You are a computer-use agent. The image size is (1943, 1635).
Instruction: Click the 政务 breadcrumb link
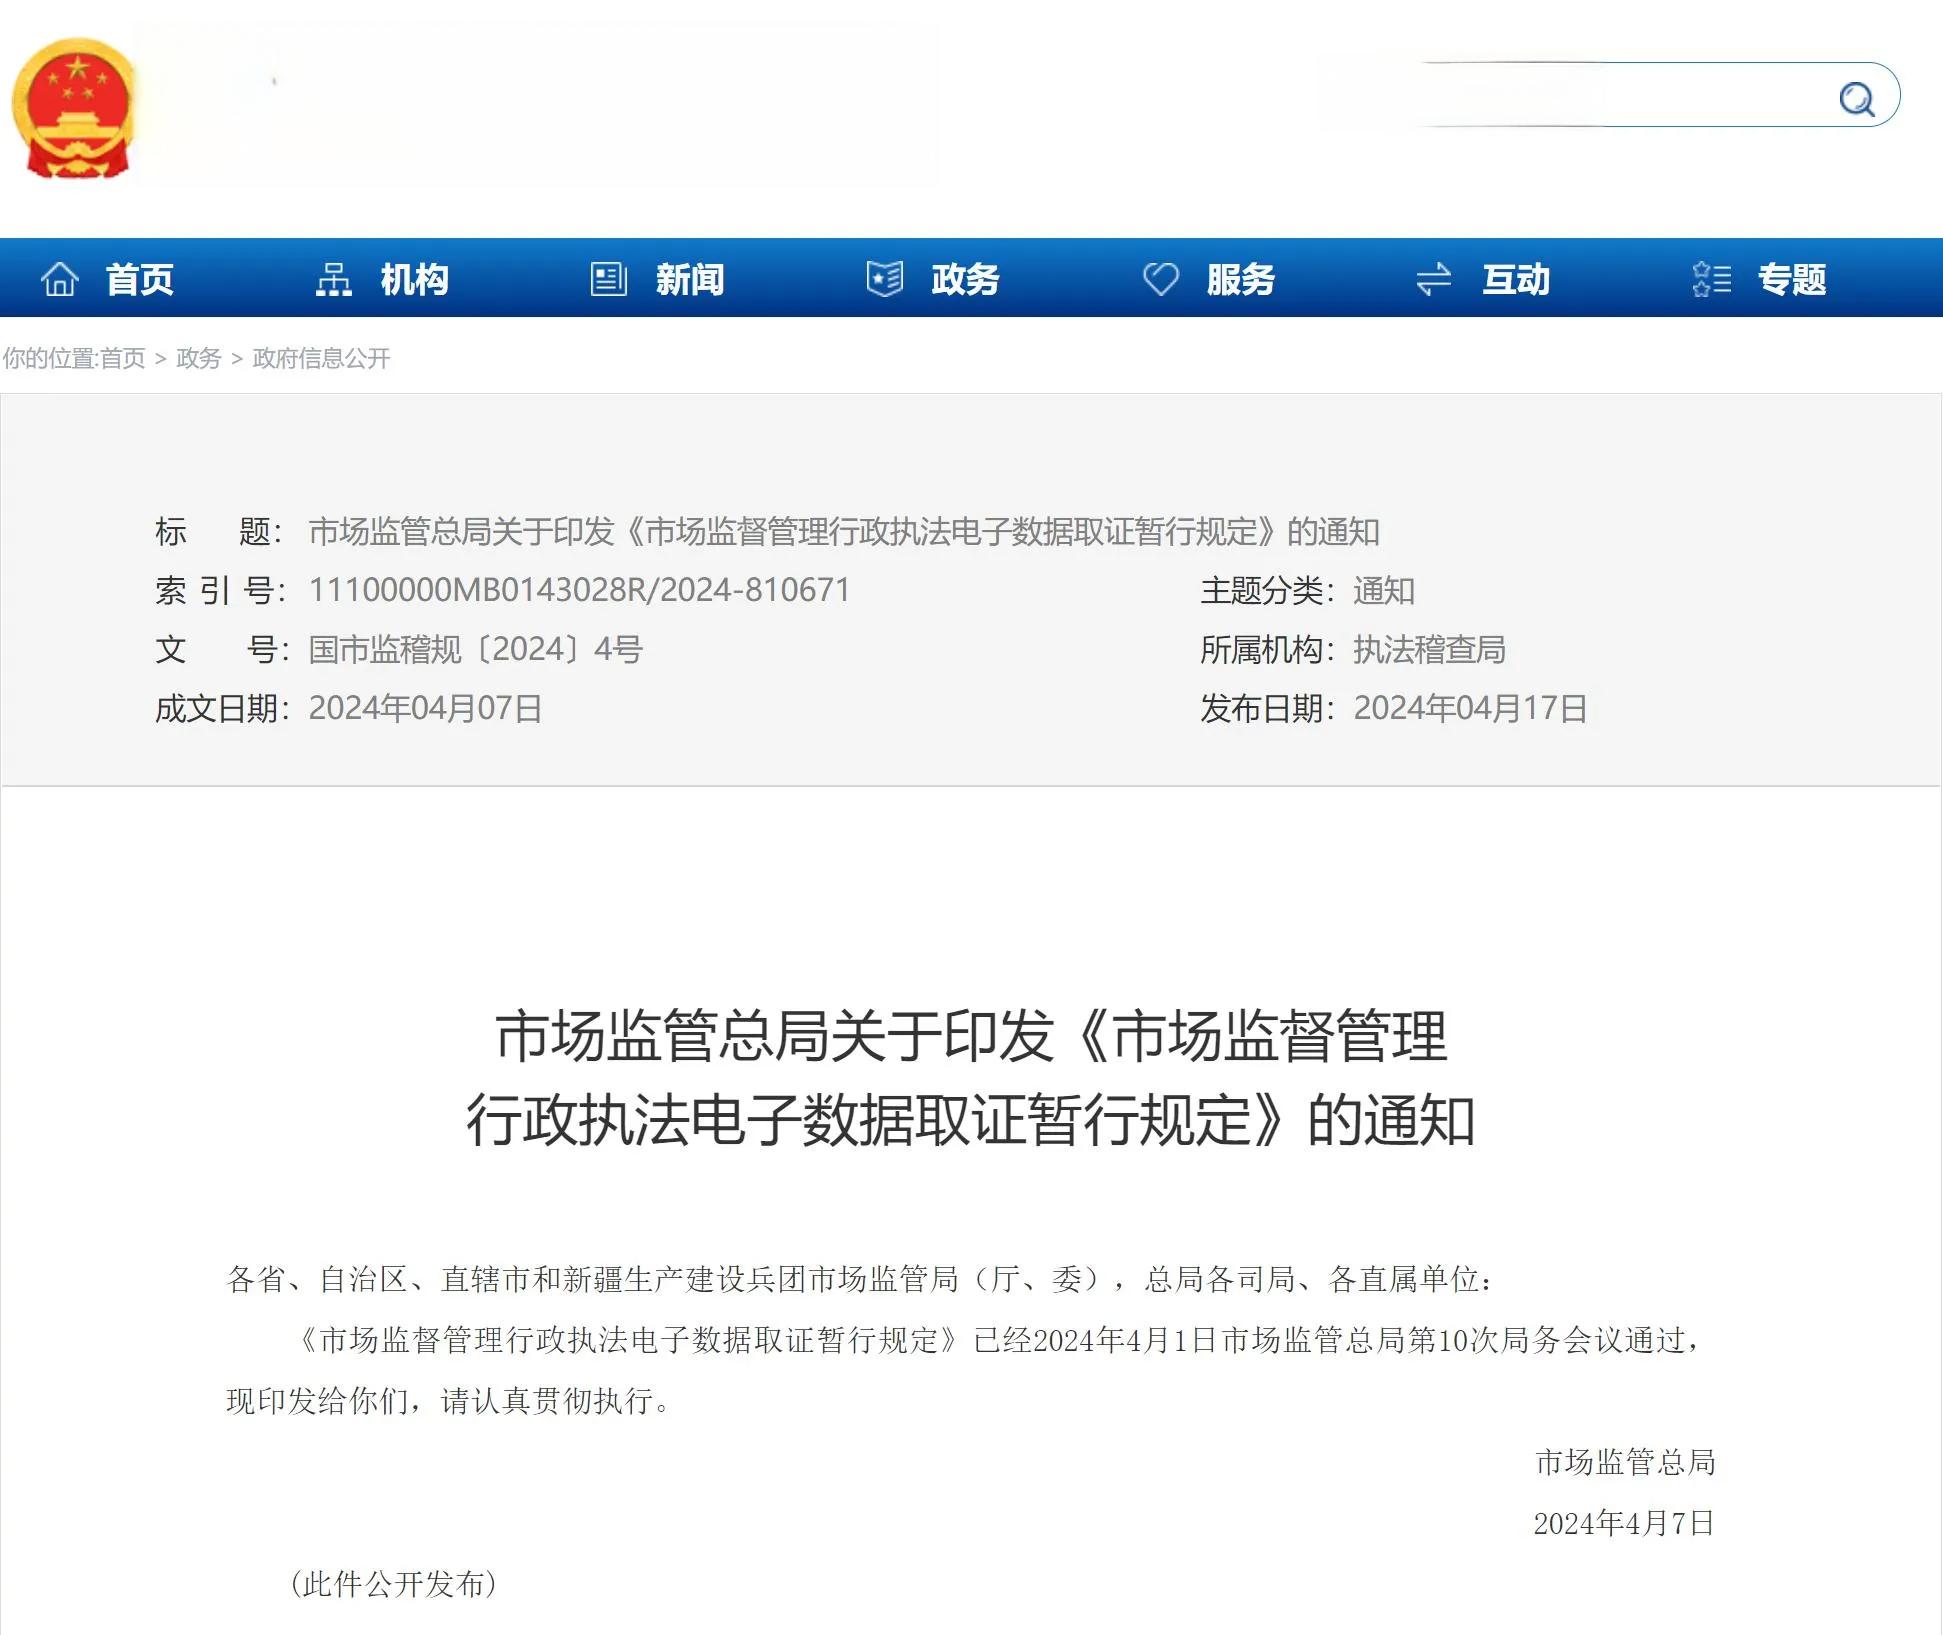[x=198, y=358]
